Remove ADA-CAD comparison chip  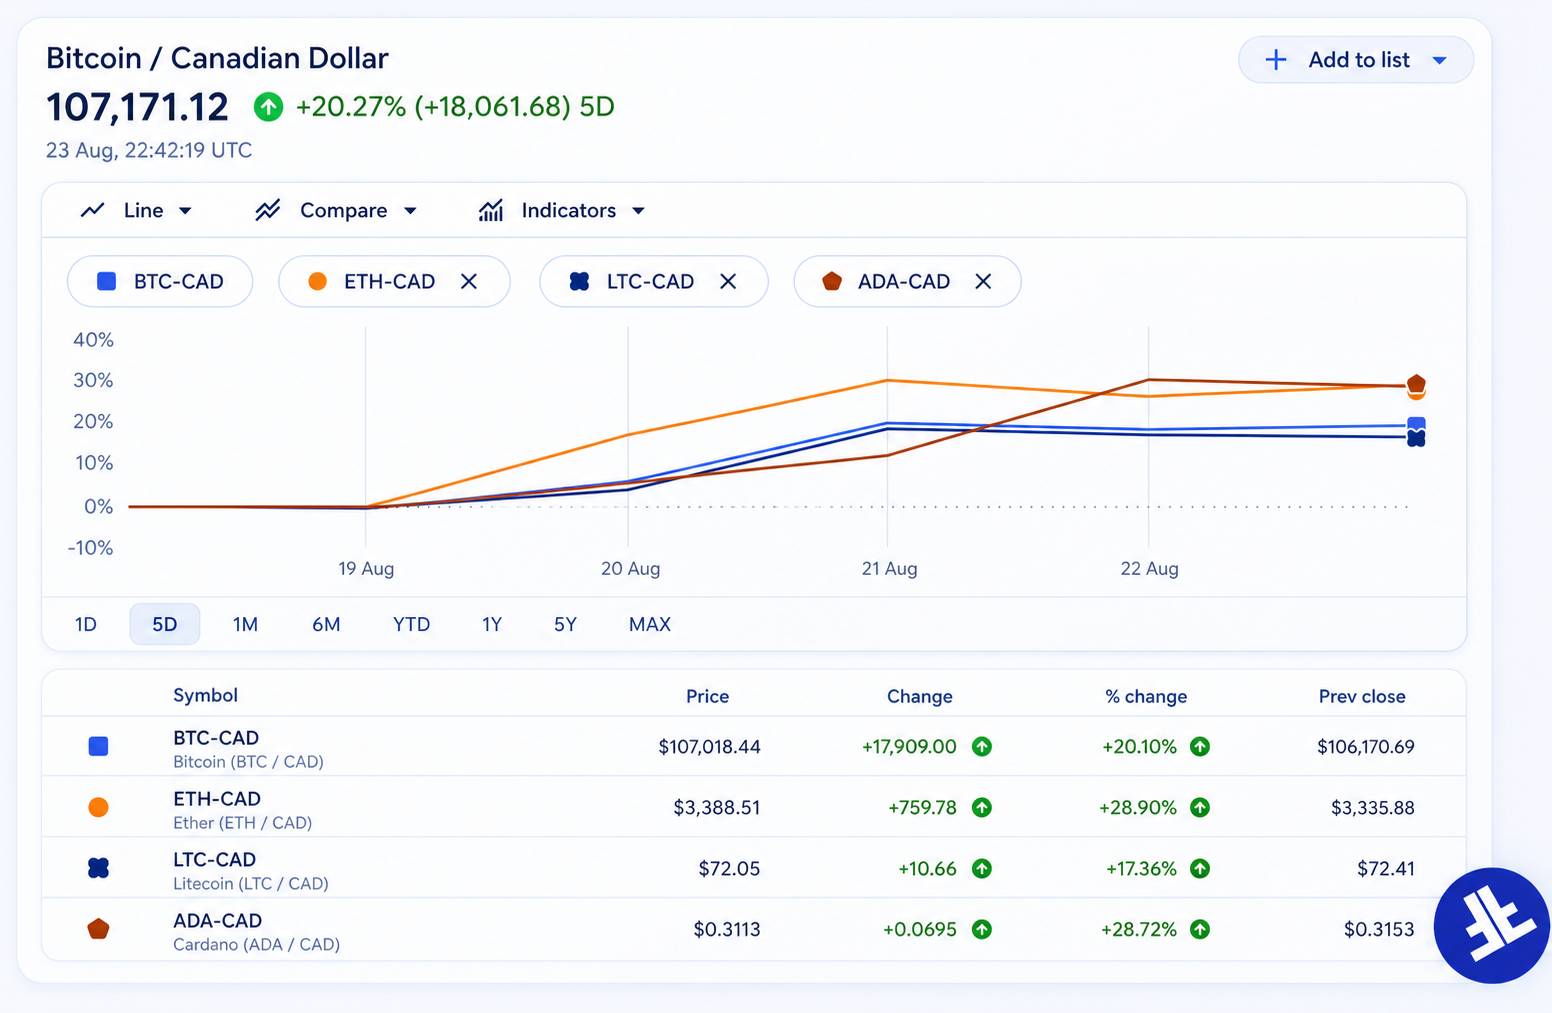(983, 282)
